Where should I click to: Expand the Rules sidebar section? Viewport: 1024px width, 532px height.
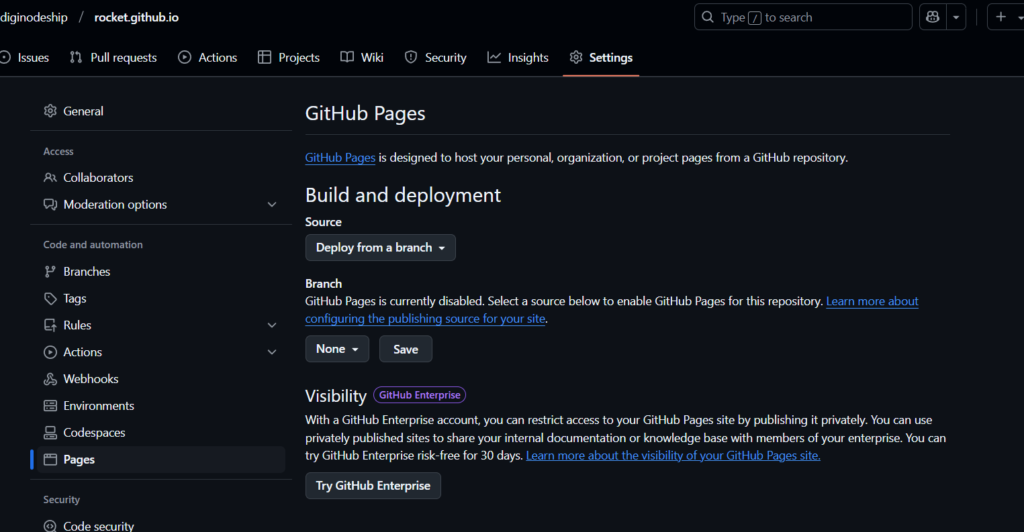pyautogui.click(x=272, y=326)
